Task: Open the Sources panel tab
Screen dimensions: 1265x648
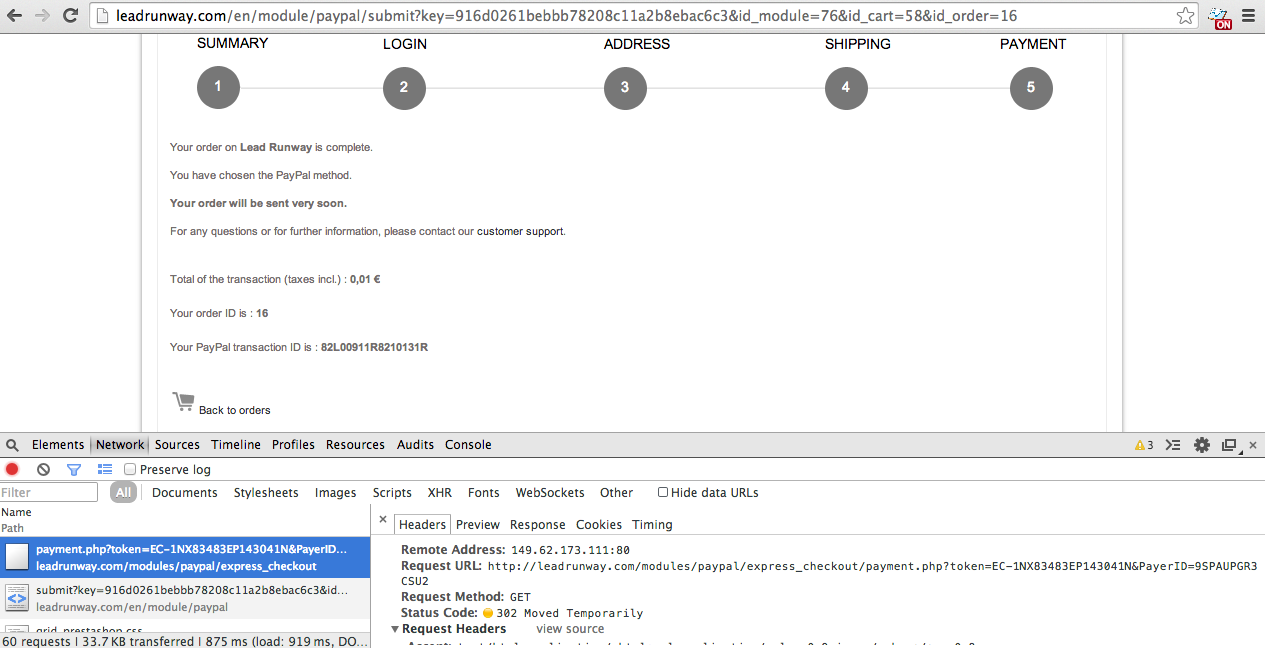Action: tap(177, 445)
